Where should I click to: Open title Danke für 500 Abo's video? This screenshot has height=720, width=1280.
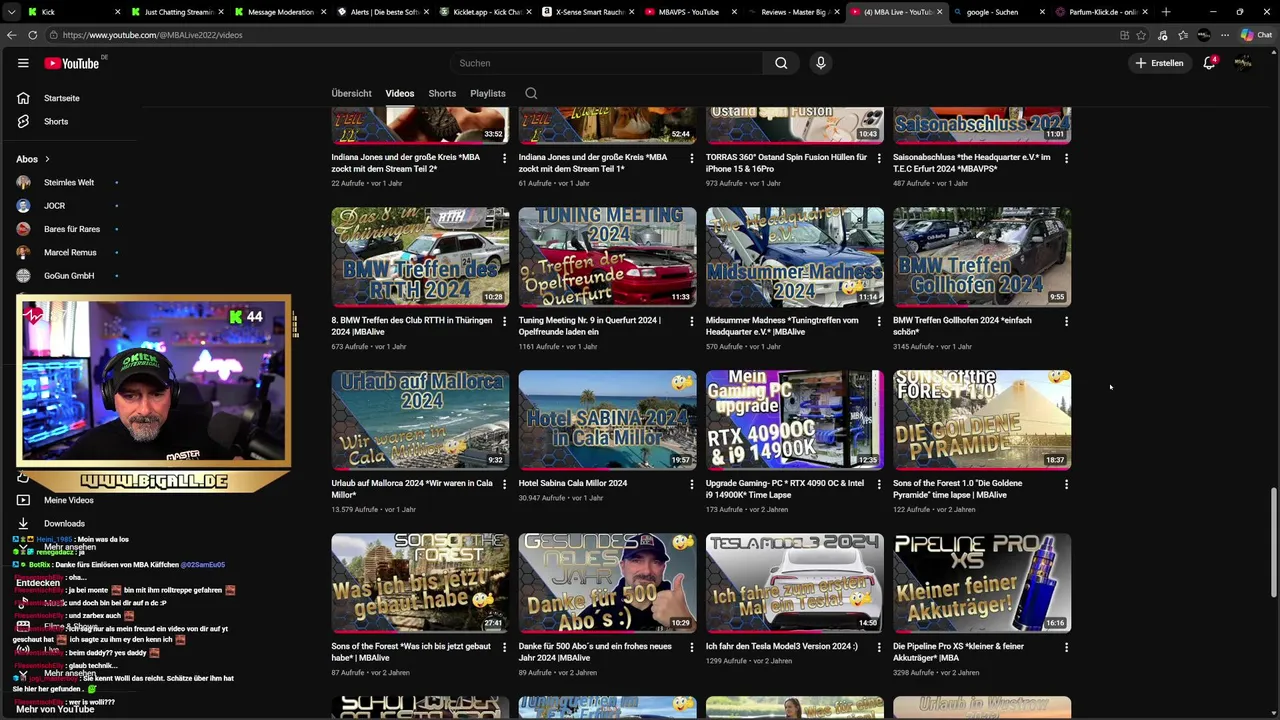click(594, 652)
